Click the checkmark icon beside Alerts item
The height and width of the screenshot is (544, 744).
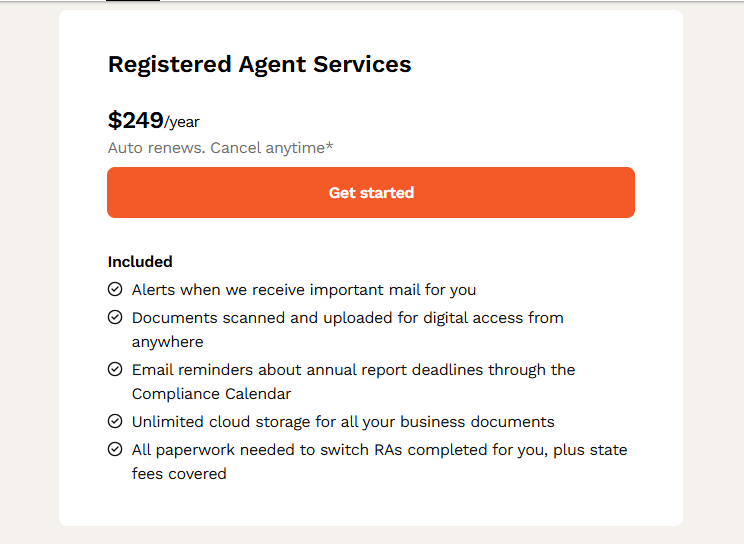(x=115, y=289)
